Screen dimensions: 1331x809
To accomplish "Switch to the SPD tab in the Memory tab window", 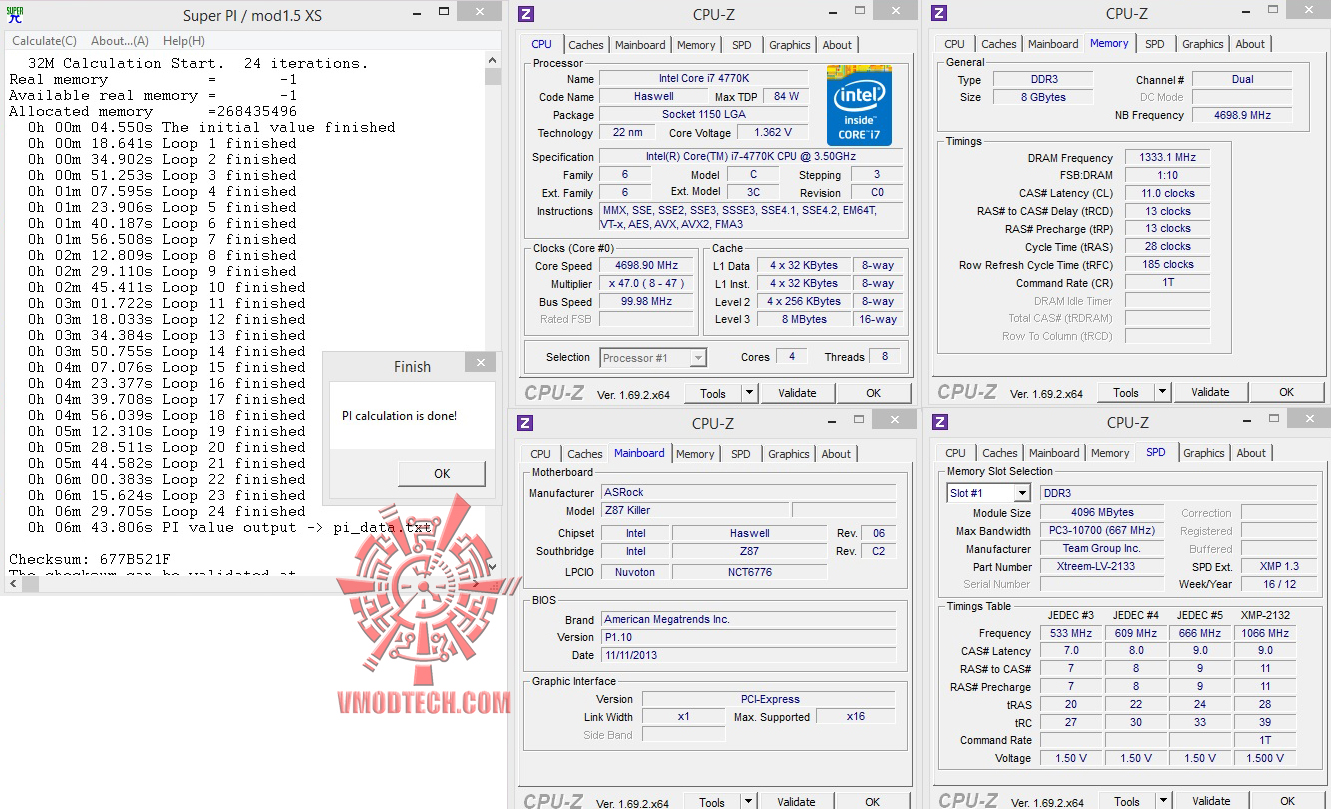I will (1155, 44).
